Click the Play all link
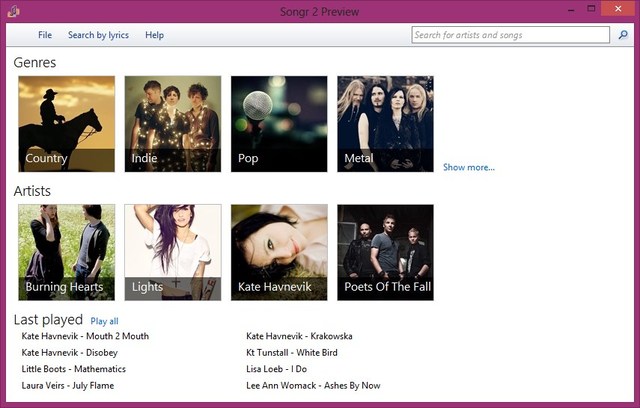The width and height of the screenshot is (640, 408). coord(104,321)
